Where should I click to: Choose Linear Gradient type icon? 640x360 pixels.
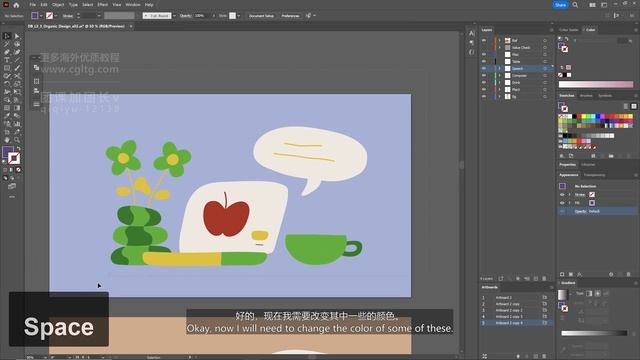589,293
